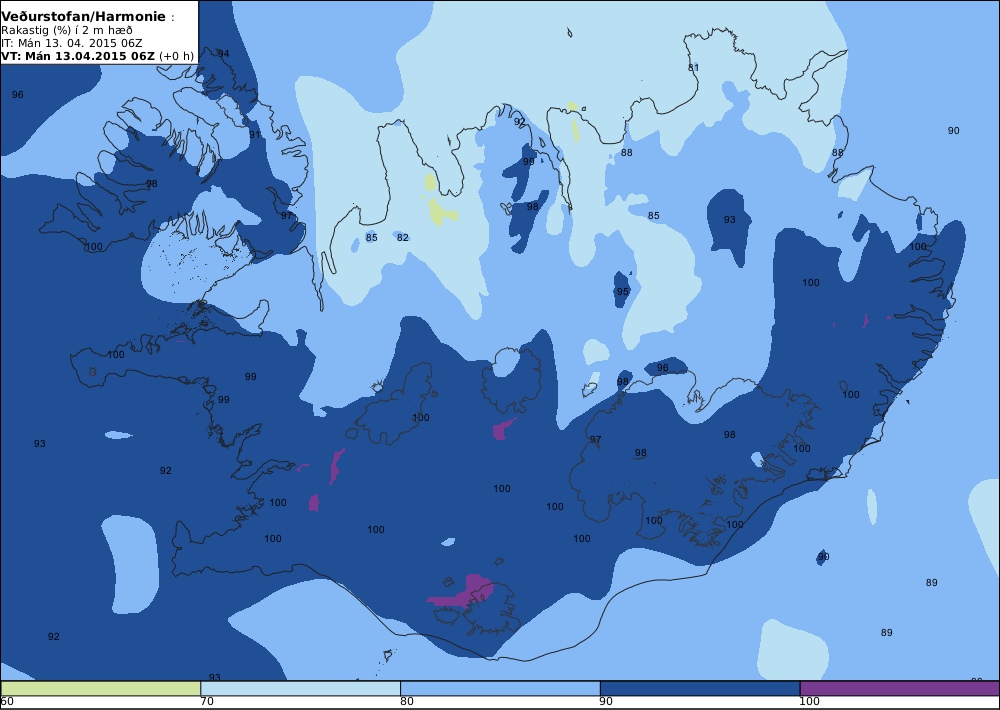
Task: Click the legend scale label '60'
Action: coord(7,702)
